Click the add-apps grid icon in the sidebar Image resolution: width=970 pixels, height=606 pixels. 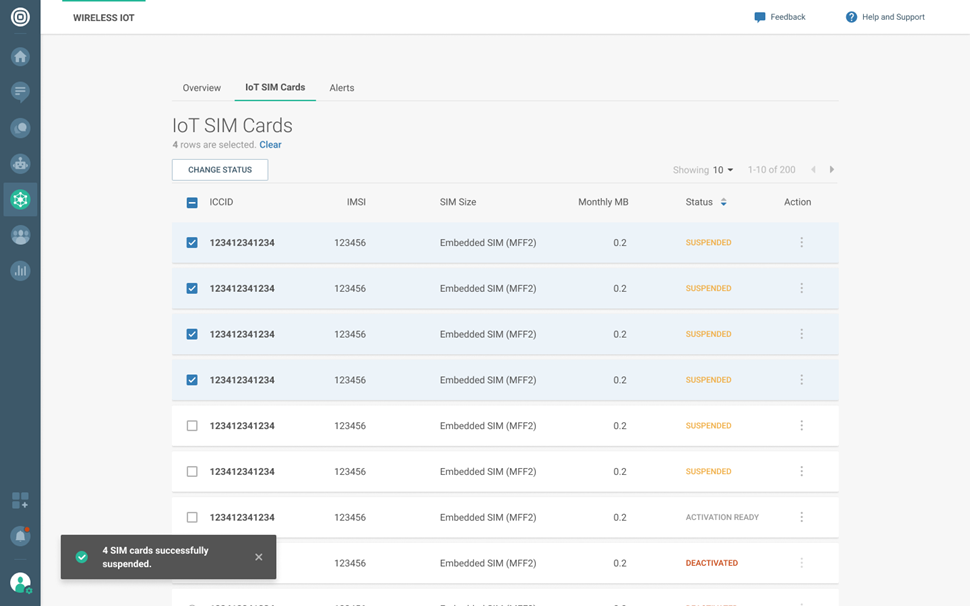pyautogui.click(x=20, y=500)
